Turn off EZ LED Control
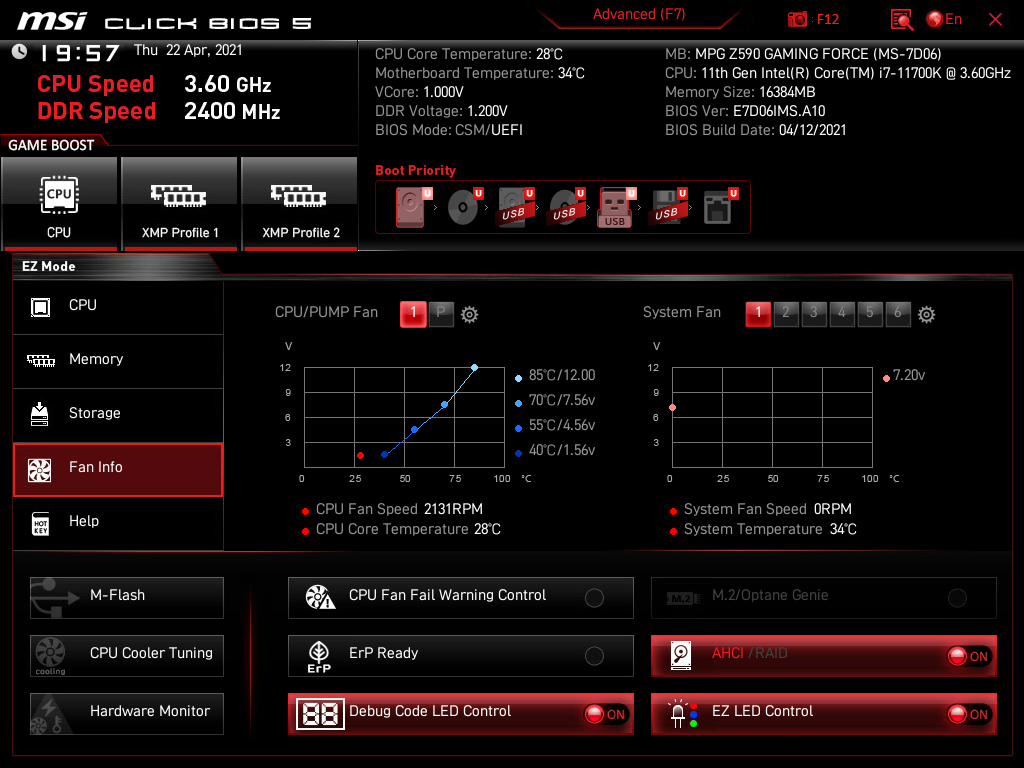This screenshot has height=768, width=1024. click(969, 714)
